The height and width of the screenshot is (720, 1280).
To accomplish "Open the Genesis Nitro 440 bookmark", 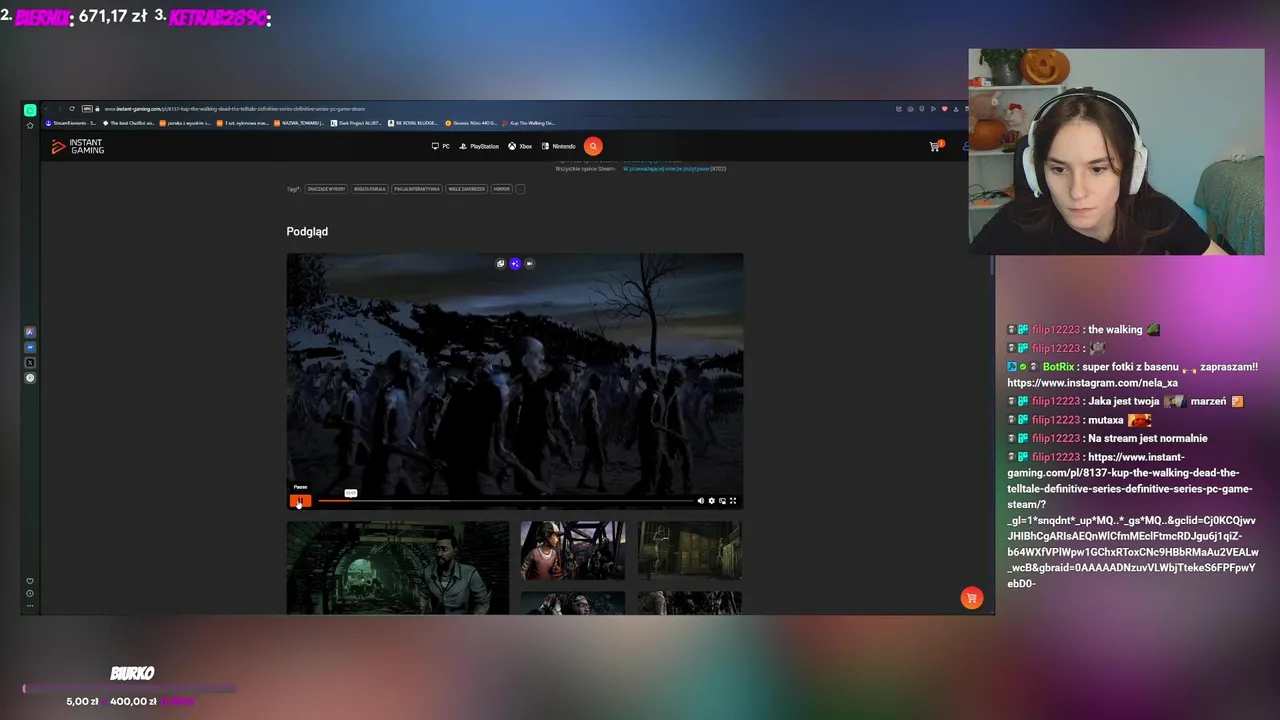I will click(471, 123).
